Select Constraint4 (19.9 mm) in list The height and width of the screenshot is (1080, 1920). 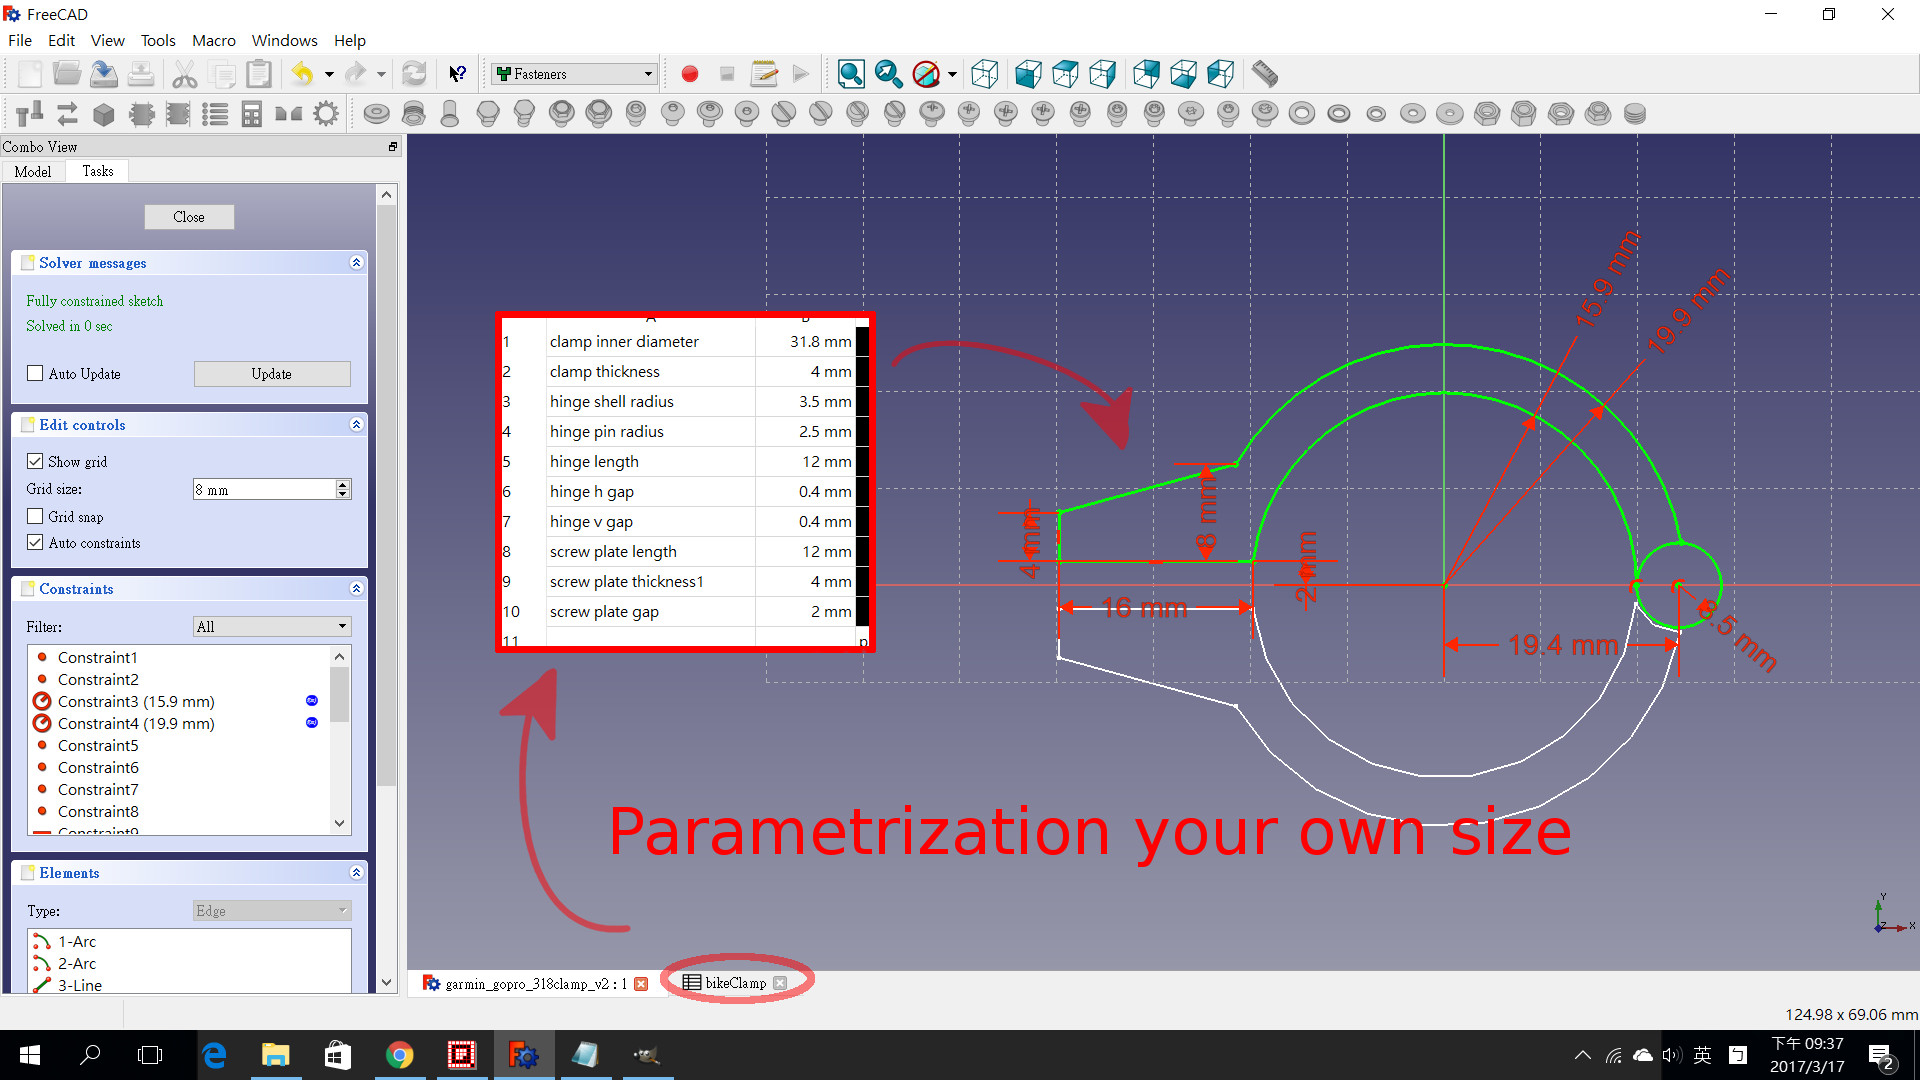coord(178,724)
